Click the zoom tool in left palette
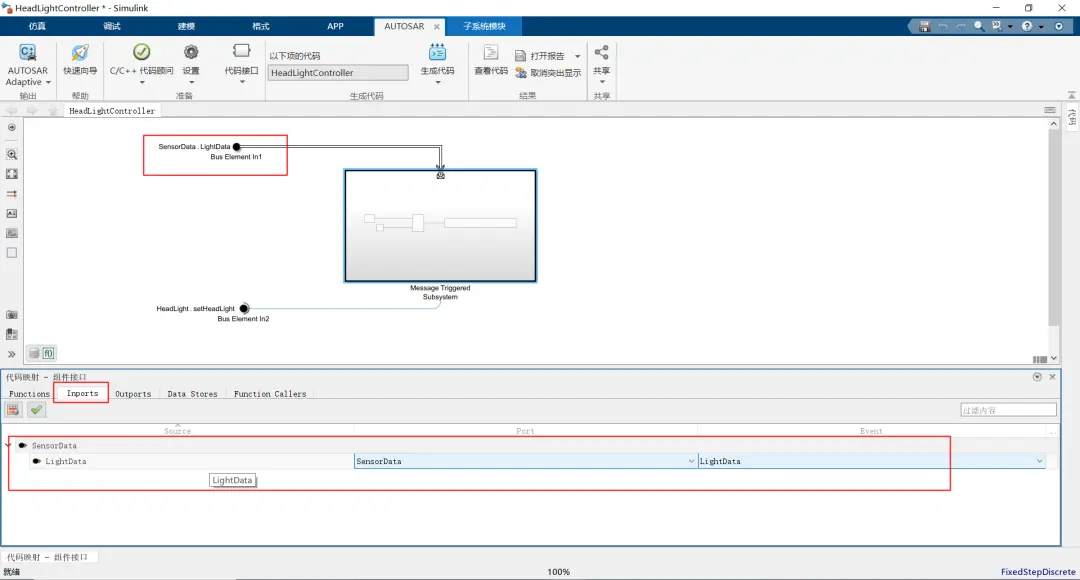Viewport: 1080px width, 580px height. click(x=12, y=154)
